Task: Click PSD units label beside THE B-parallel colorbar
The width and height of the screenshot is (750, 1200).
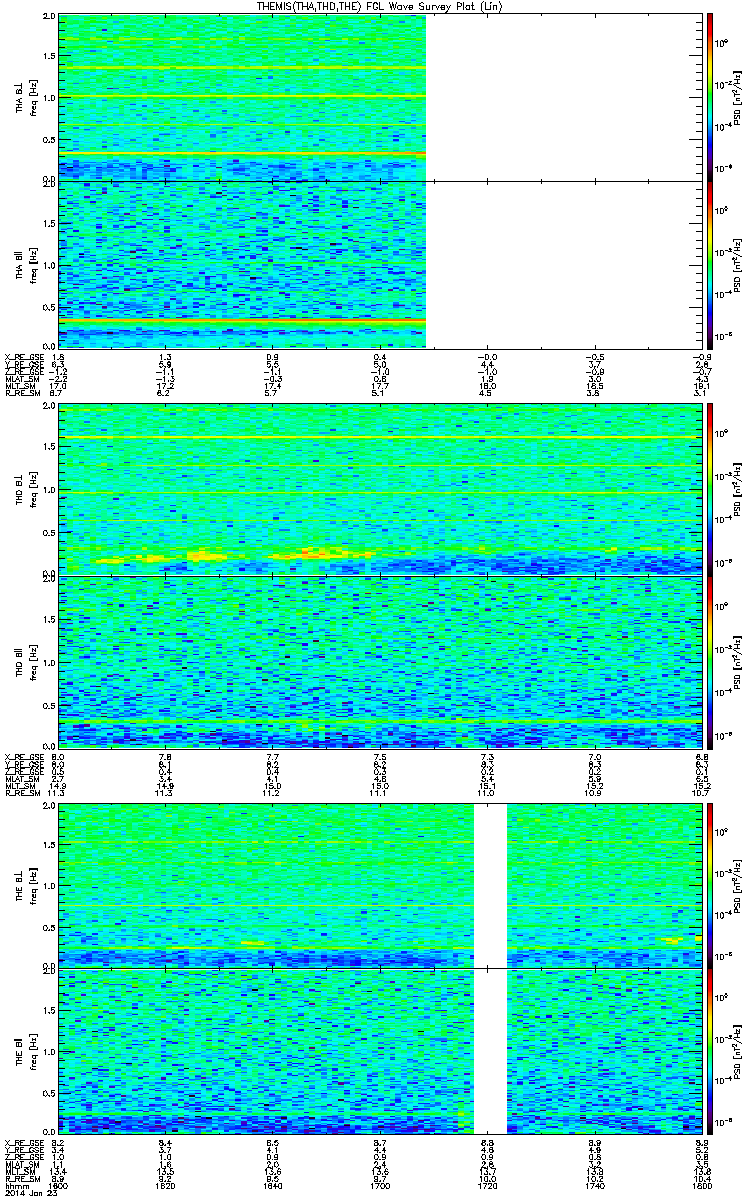Action: click(x=739, y=1051)
